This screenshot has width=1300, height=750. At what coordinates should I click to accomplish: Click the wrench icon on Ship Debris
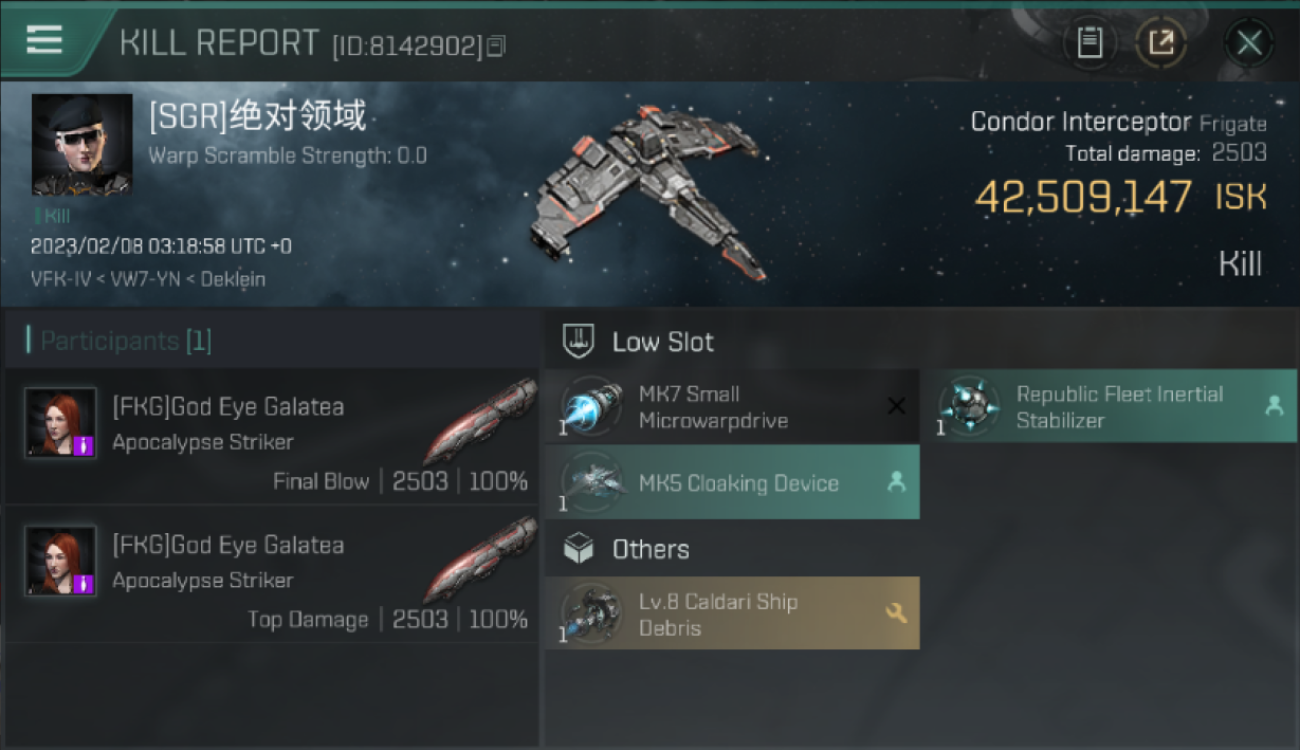[896, 613]
